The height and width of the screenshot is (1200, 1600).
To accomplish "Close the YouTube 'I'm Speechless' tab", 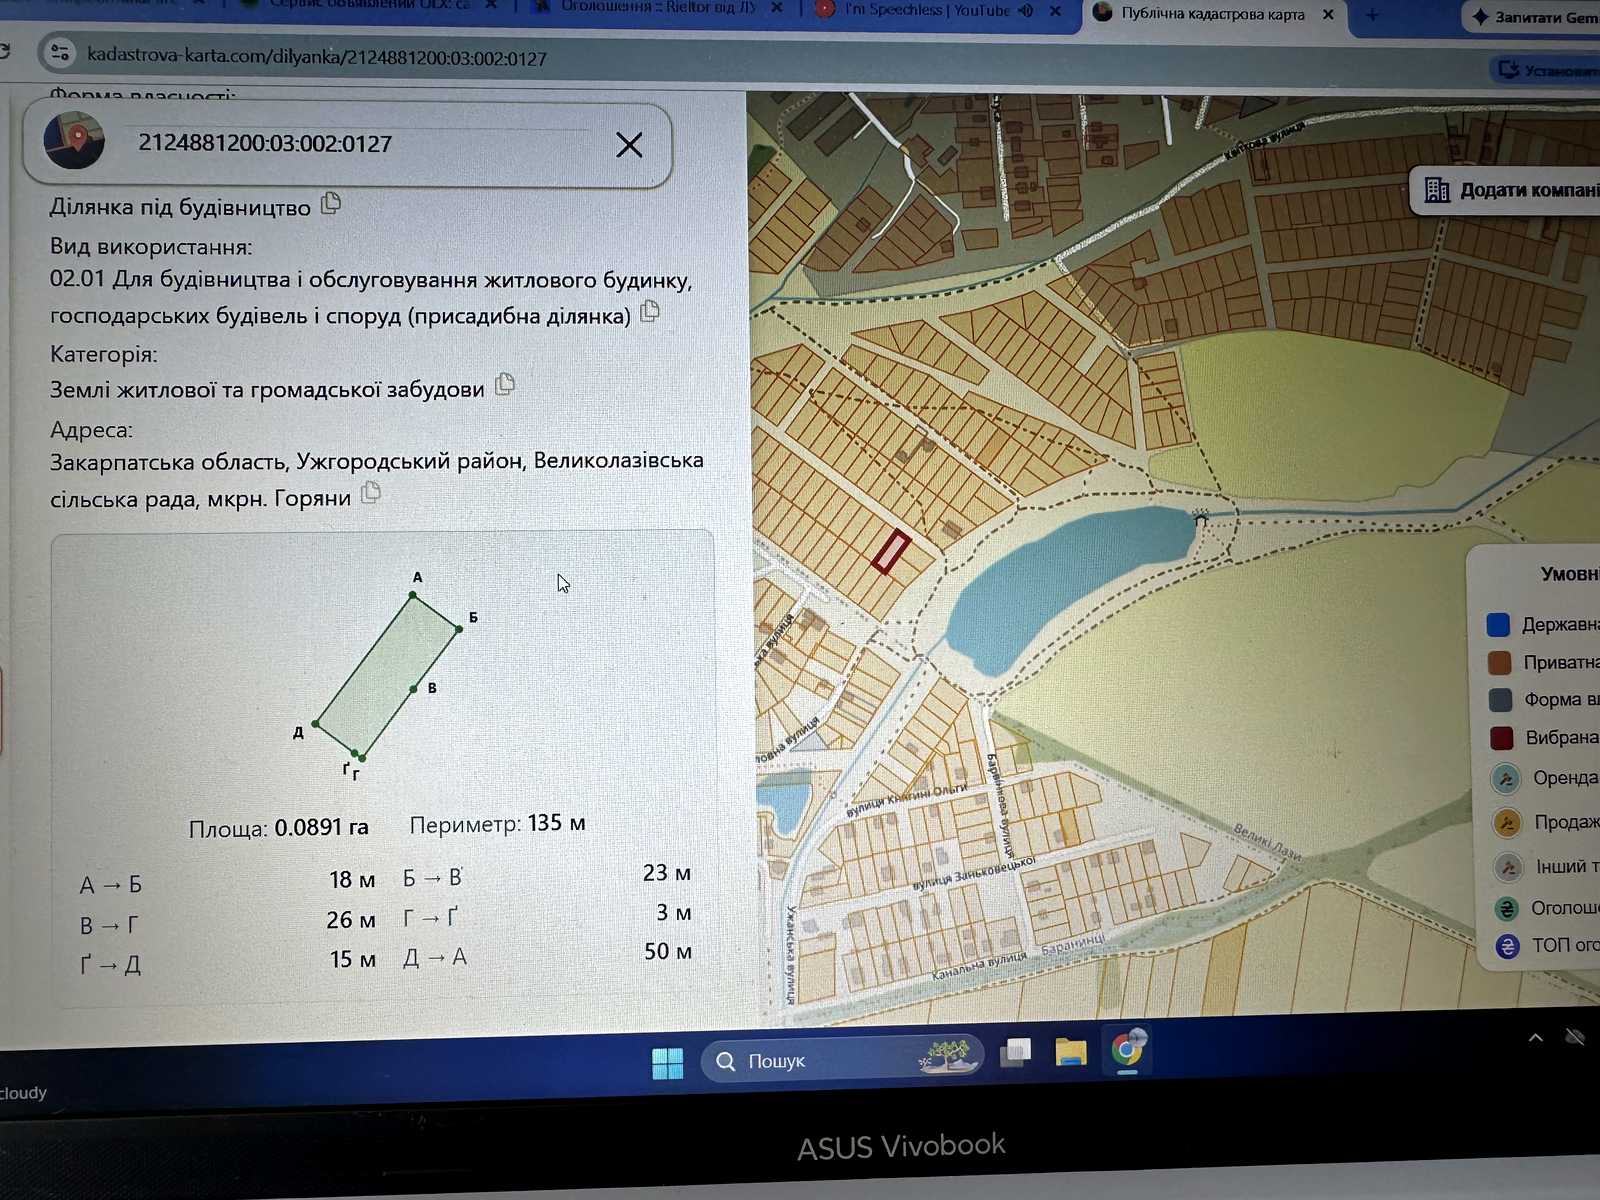I will pyautogui.click(x=1055, y=11).
